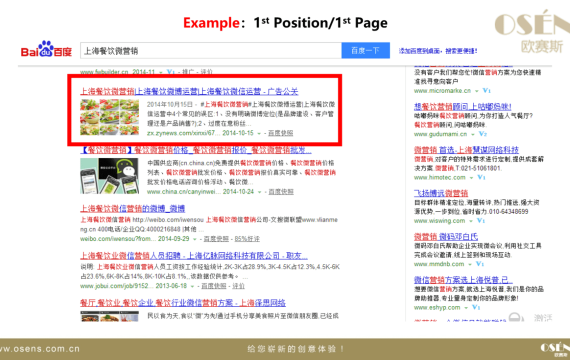Open ad 微营销 首选-上海慧谋网络科技
The height and width of the screenshot is (360, 570).
[x=466, y=150]
